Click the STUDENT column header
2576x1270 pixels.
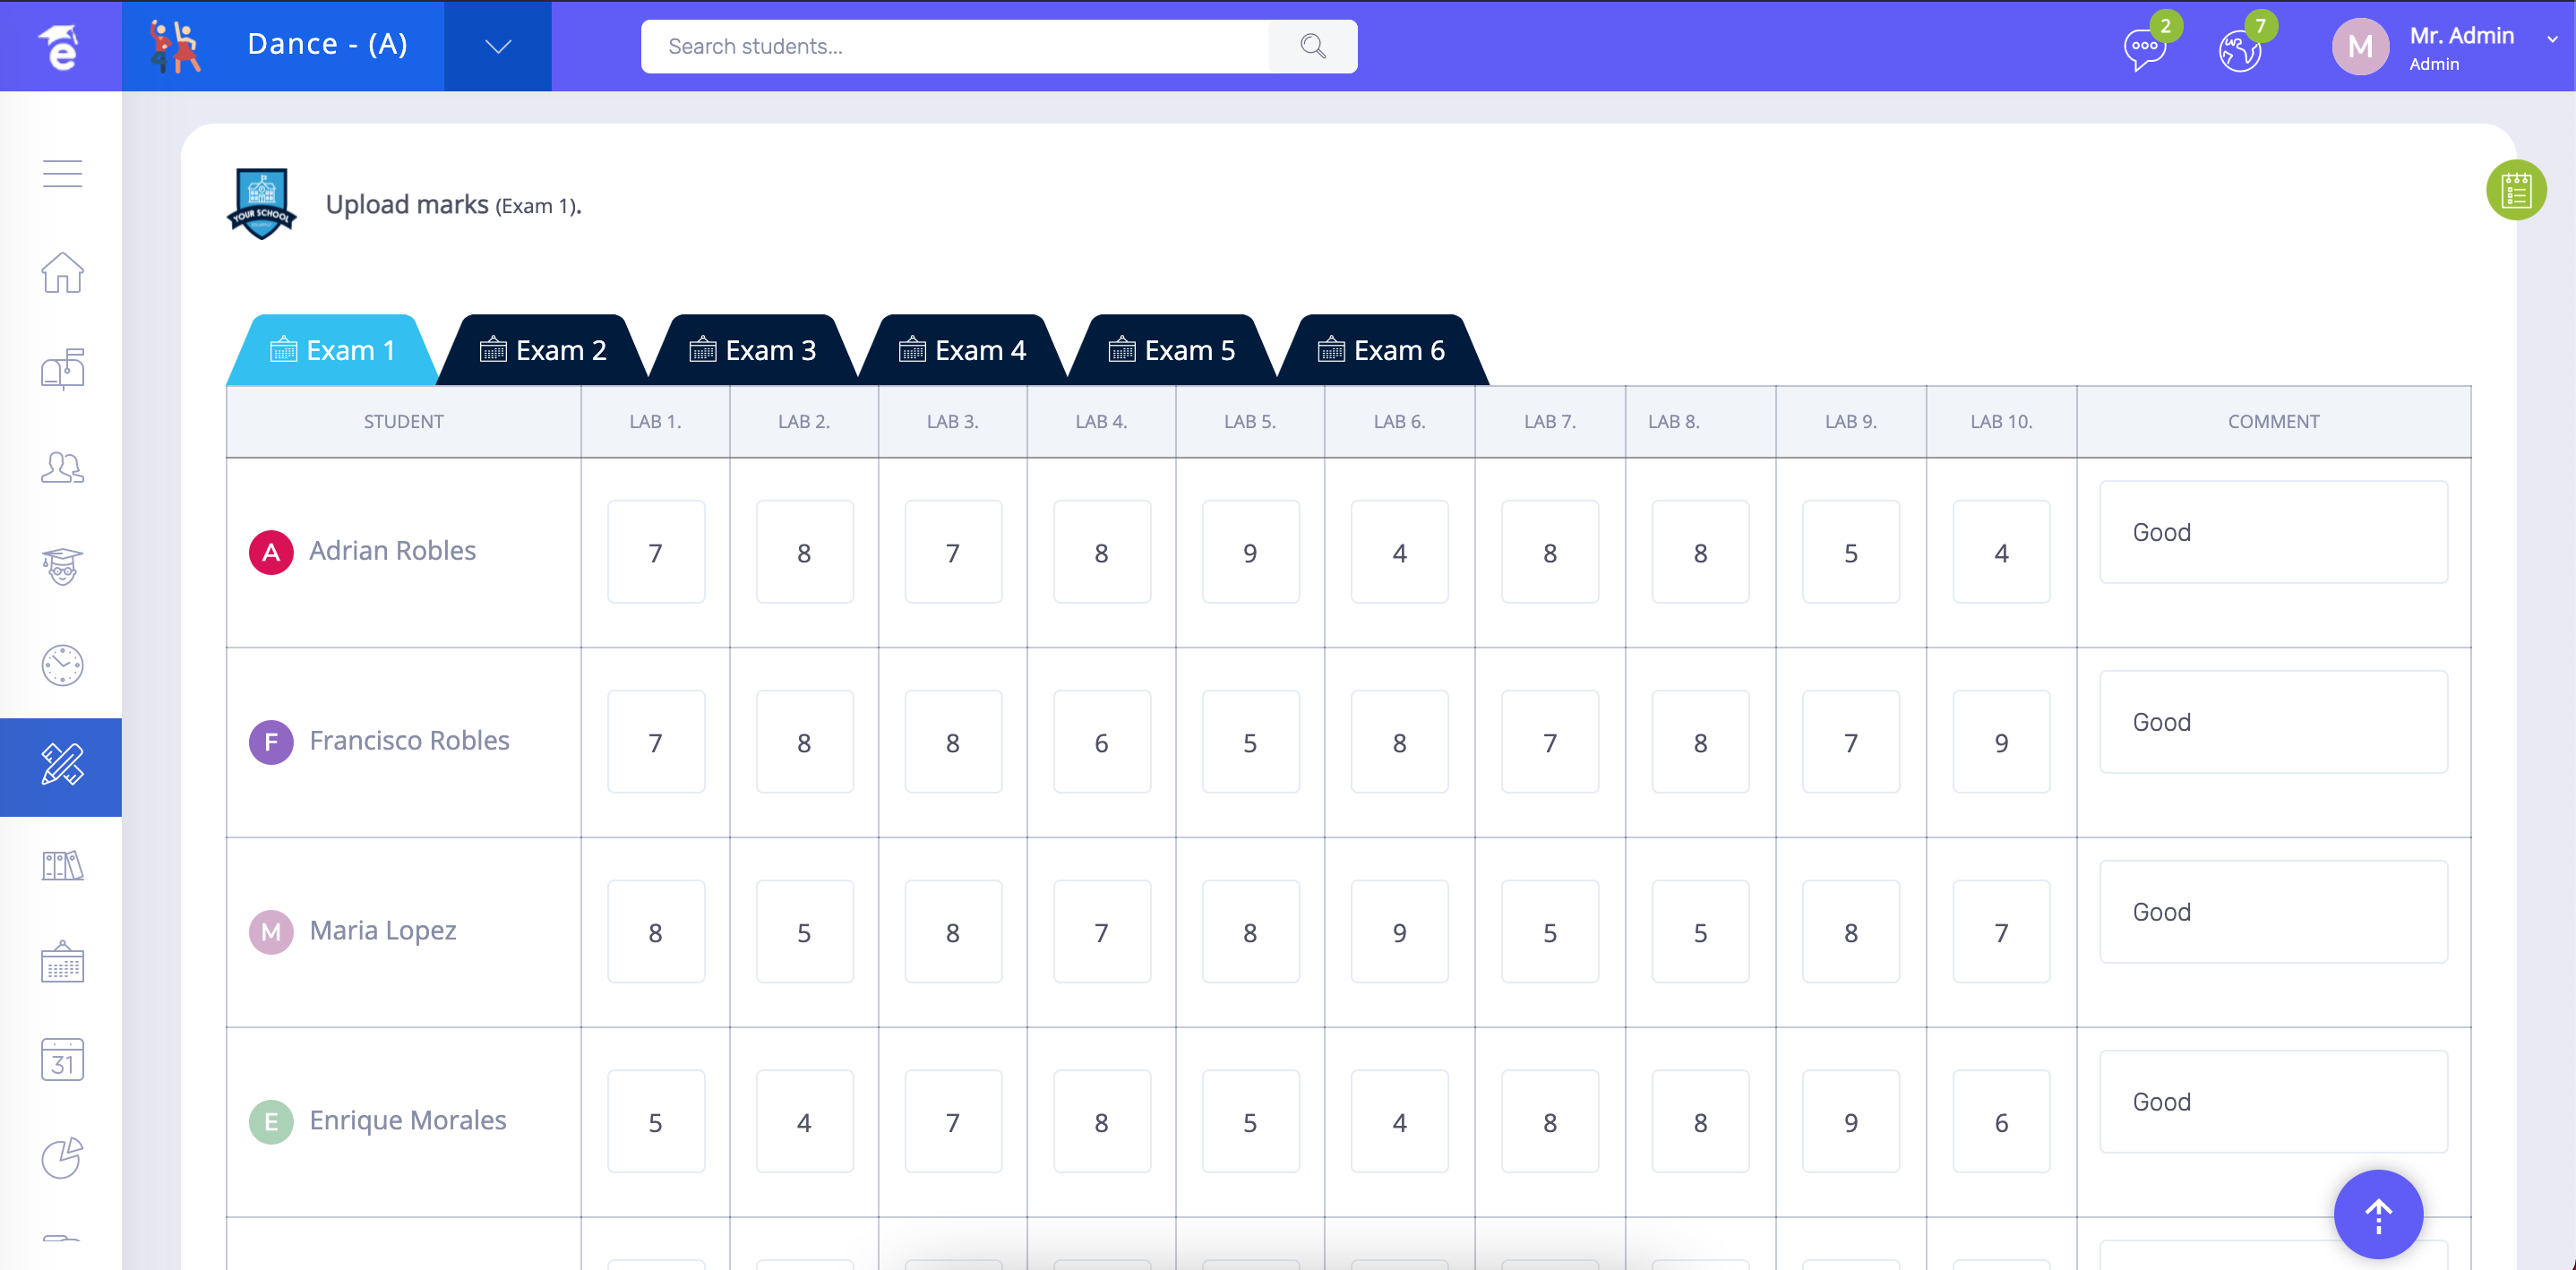click(x=404, y=422)
